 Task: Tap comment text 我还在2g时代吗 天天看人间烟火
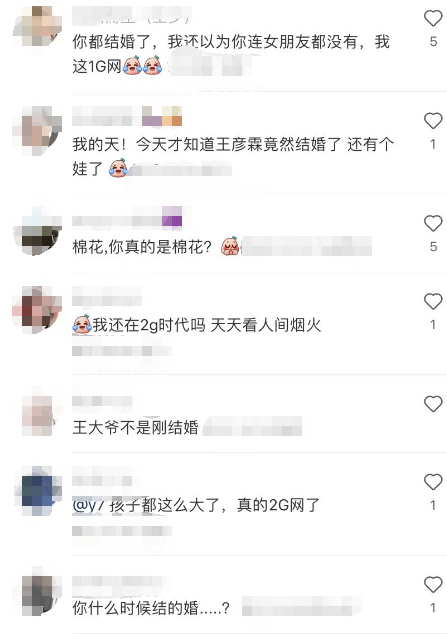197,325
